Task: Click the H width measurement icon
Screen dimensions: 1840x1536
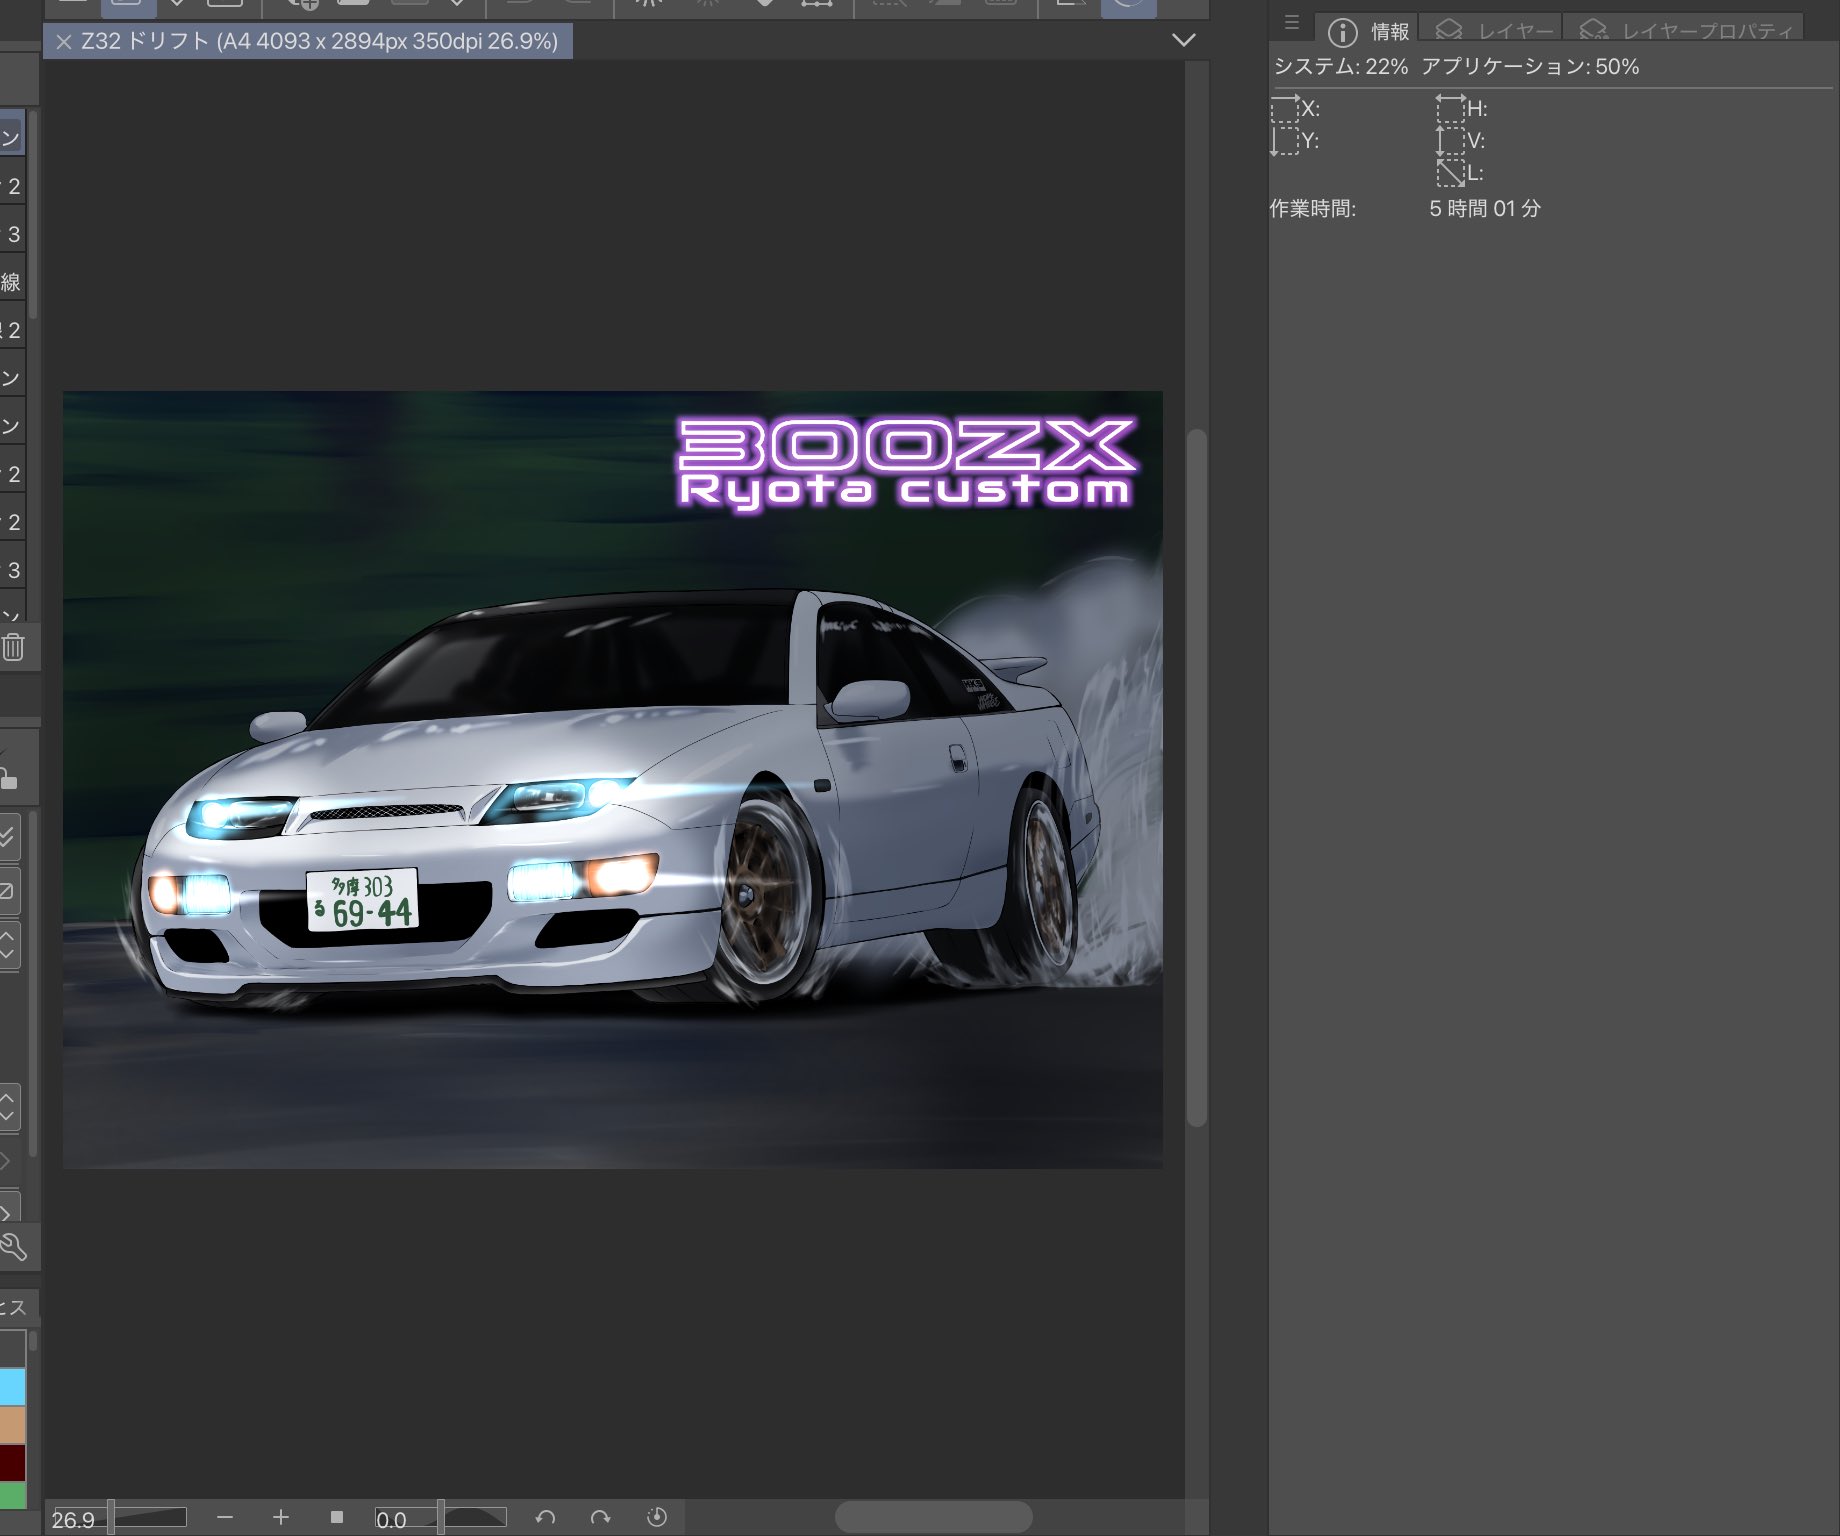Action: coord(1450,108)
